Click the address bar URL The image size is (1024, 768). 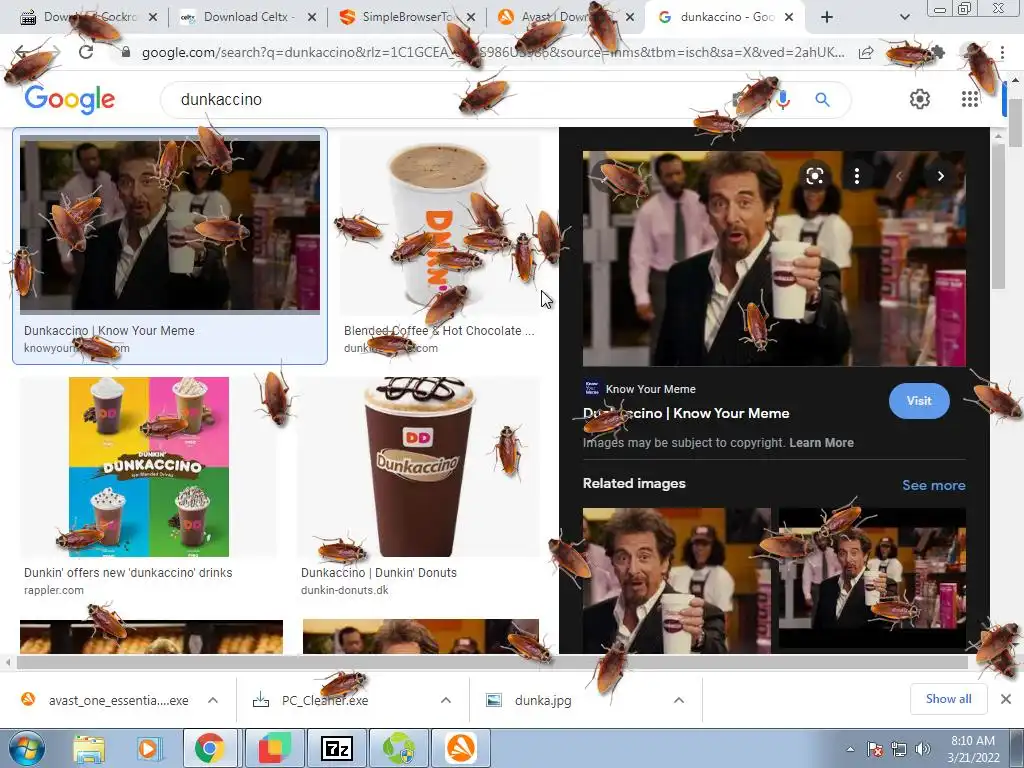[x=493, y=53]
